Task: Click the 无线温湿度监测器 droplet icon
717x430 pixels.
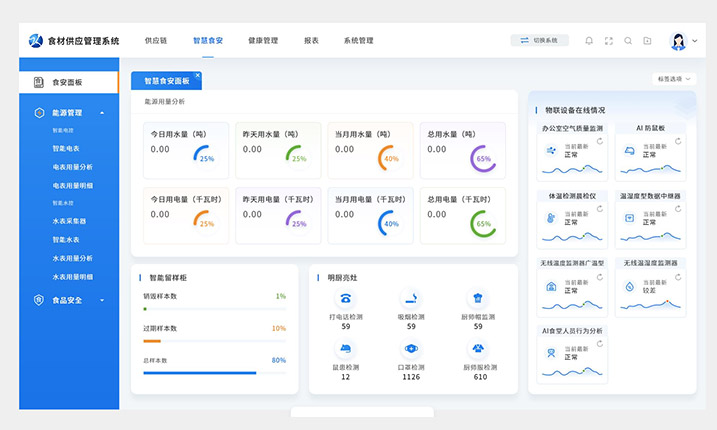Action: 630,286
